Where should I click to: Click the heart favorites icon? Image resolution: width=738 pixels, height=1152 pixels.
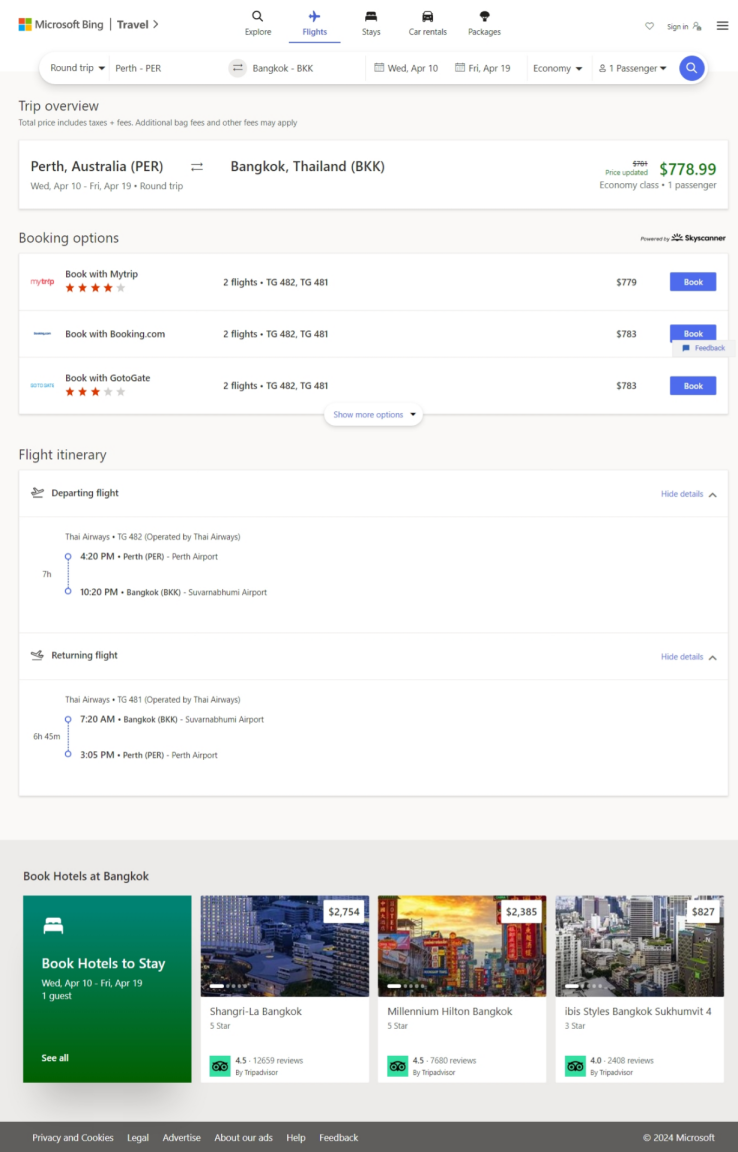(x=649, y=26)
